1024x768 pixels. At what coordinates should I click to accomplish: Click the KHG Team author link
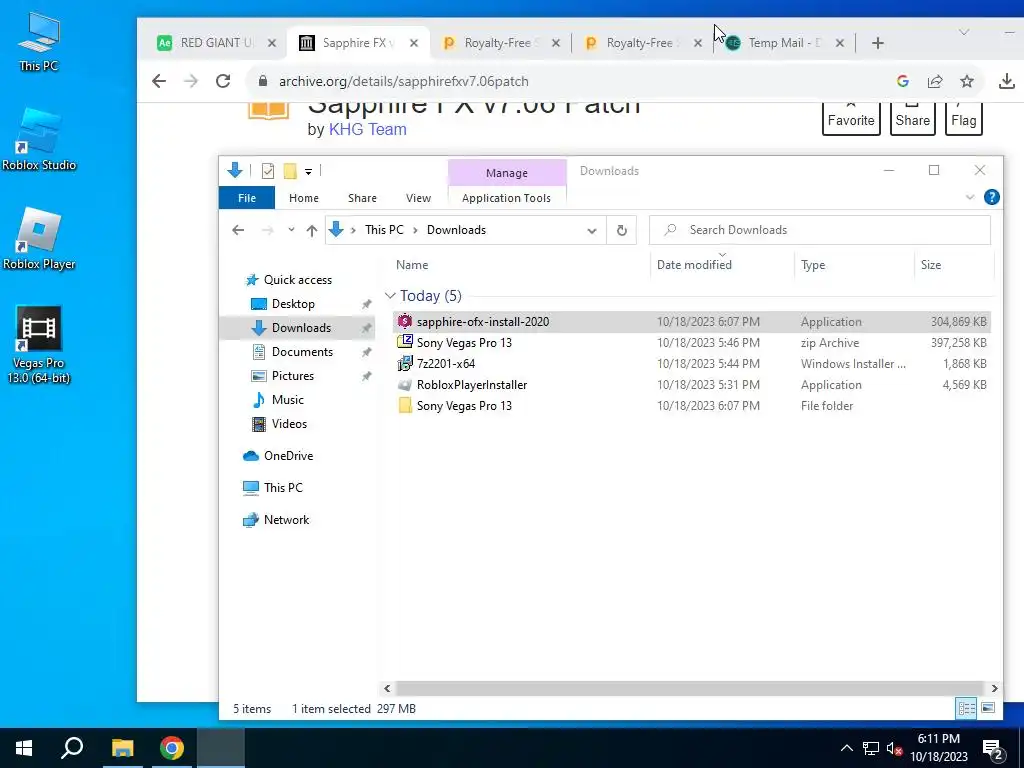368,129
